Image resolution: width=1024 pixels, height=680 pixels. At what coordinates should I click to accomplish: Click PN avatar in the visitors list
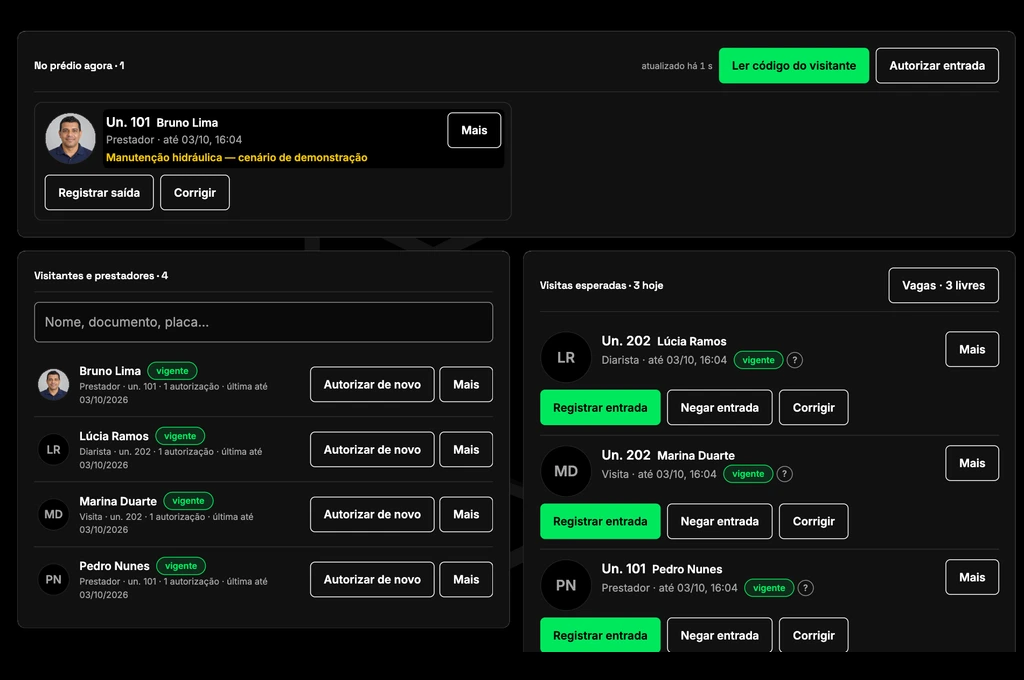(x=54, y=579)
